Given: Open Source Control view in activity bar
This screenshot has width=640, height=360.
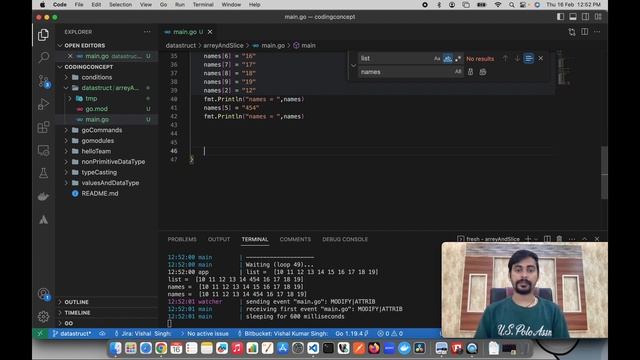Looking at the screenshot, I should click(43, 80).
